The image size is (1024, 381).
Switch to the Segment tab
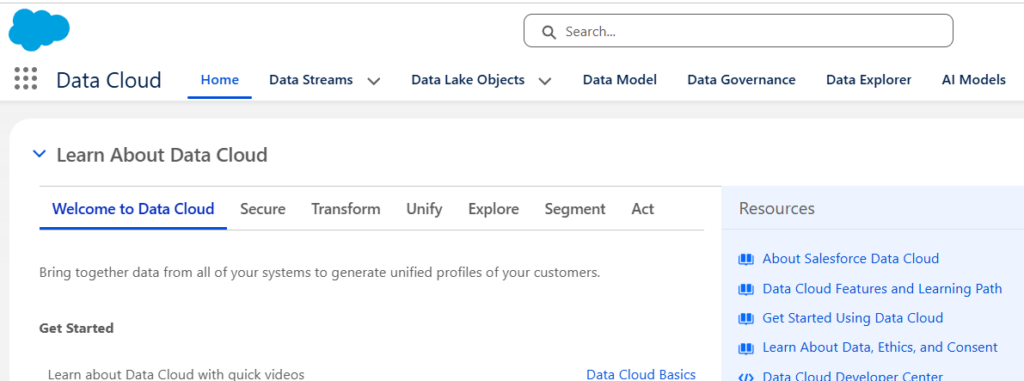(x=575, y=209)
